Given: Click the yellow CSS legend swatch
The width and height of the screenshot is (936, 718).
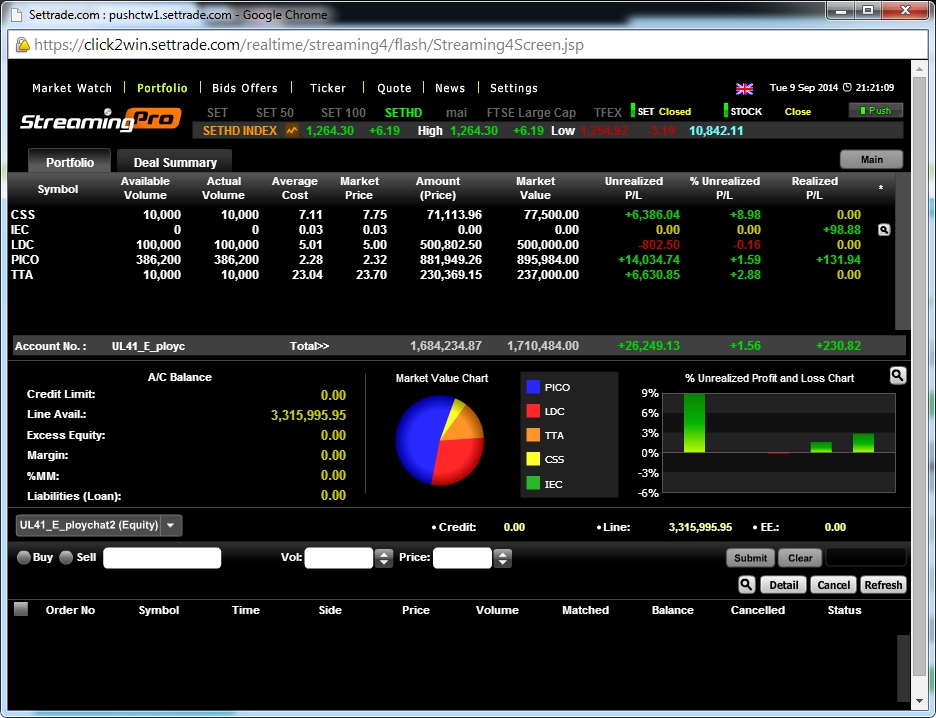Looking at the screenshot, I should 533,458.
